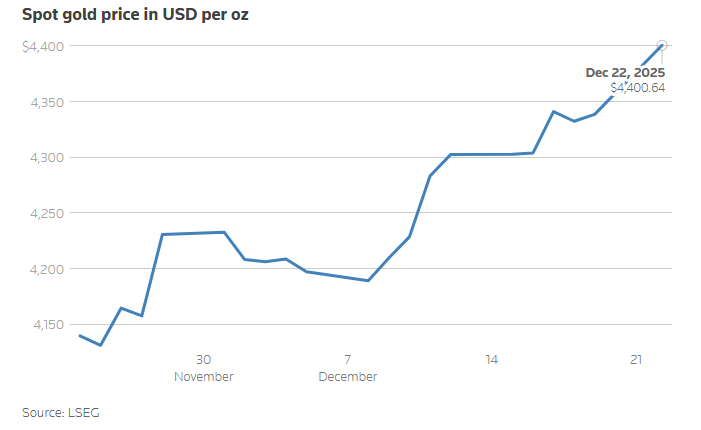Select the $4,400 y-axis label
The height and width of the screenshot is (430, 701).
tap(43, 46)
